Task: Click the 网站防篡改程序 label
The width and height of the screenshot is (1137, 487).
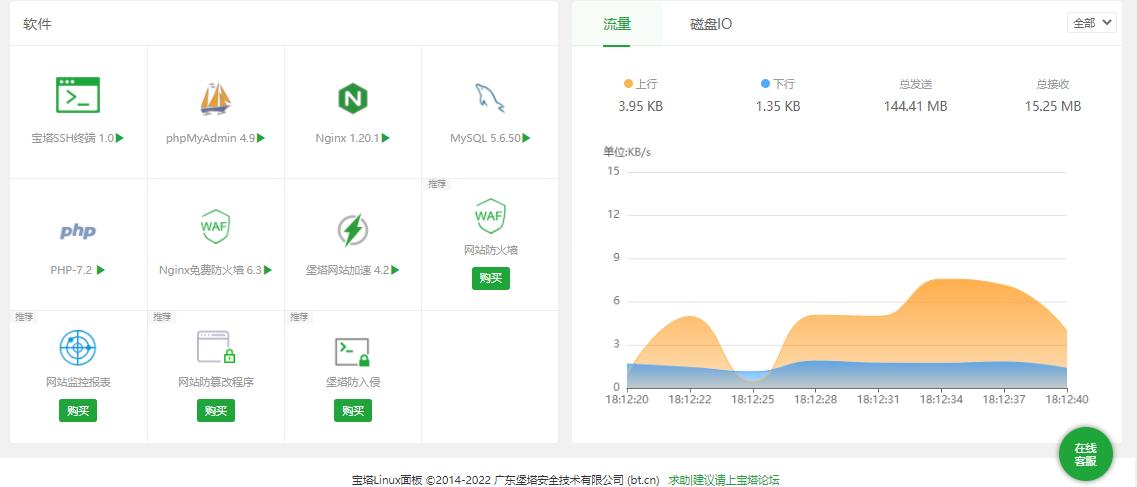Action: point(215,382)
